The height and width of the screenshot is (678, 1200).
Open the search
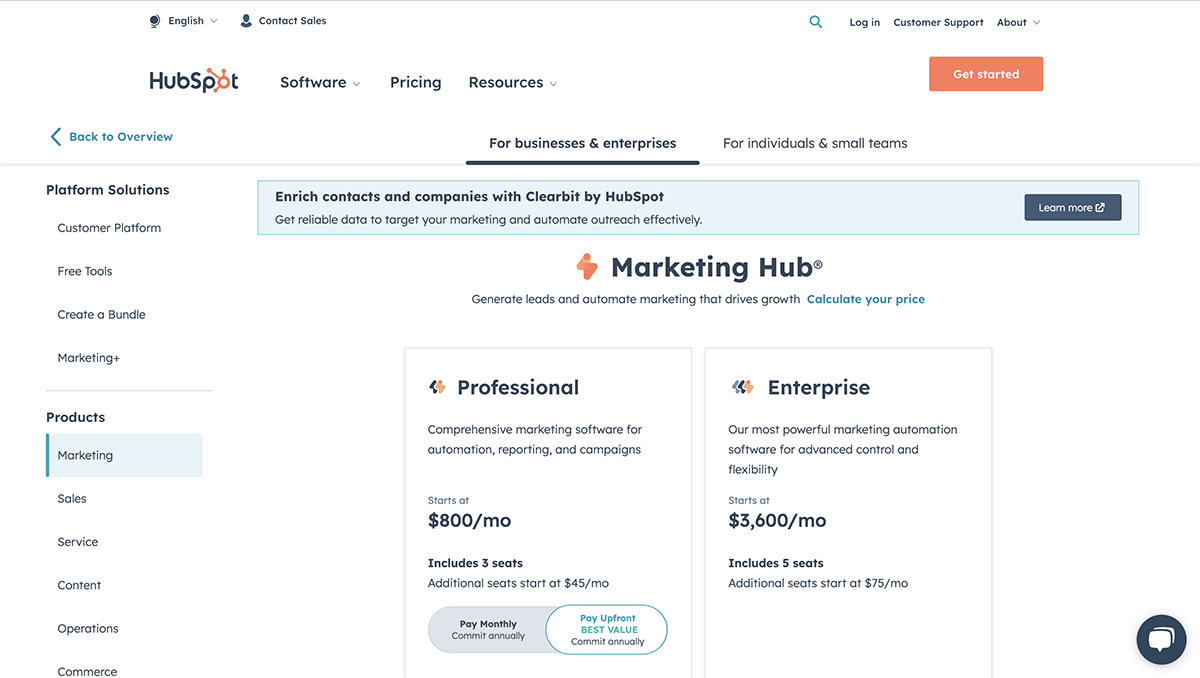tap(815, 20)
